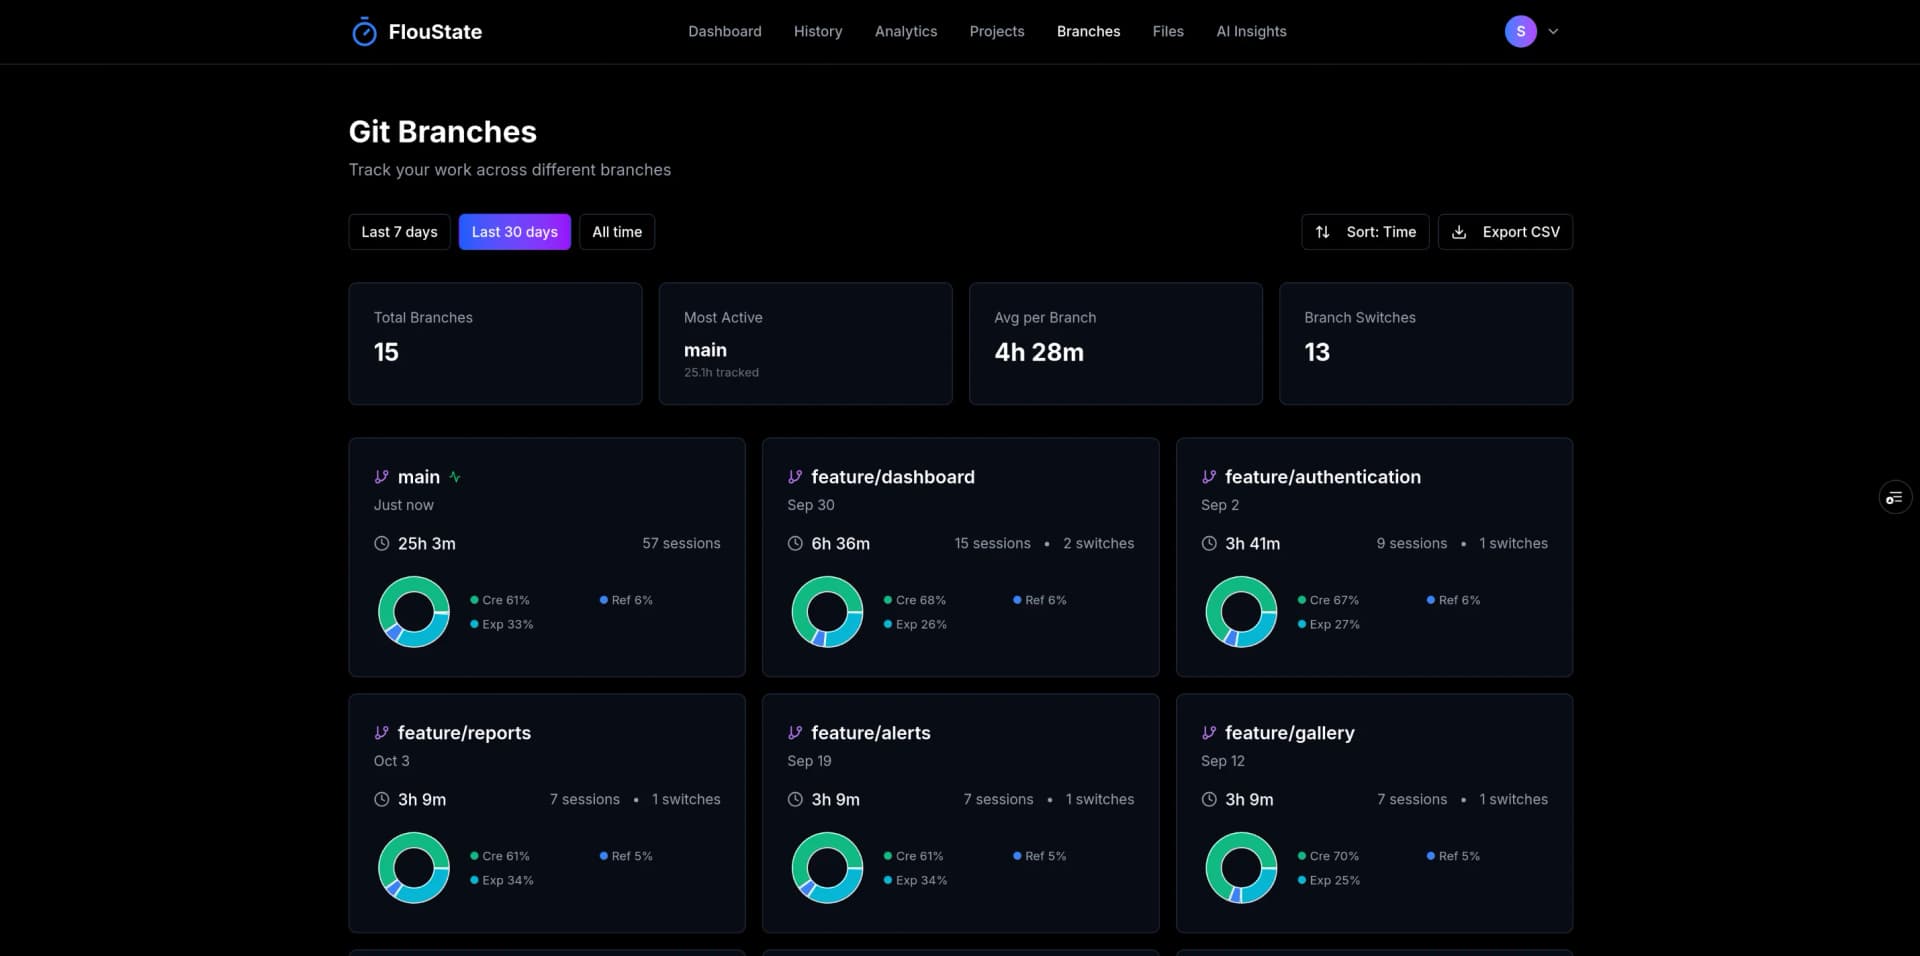Open the Sort: Time dropdown
1920x956 pixels.
(x=1365, y=231)
